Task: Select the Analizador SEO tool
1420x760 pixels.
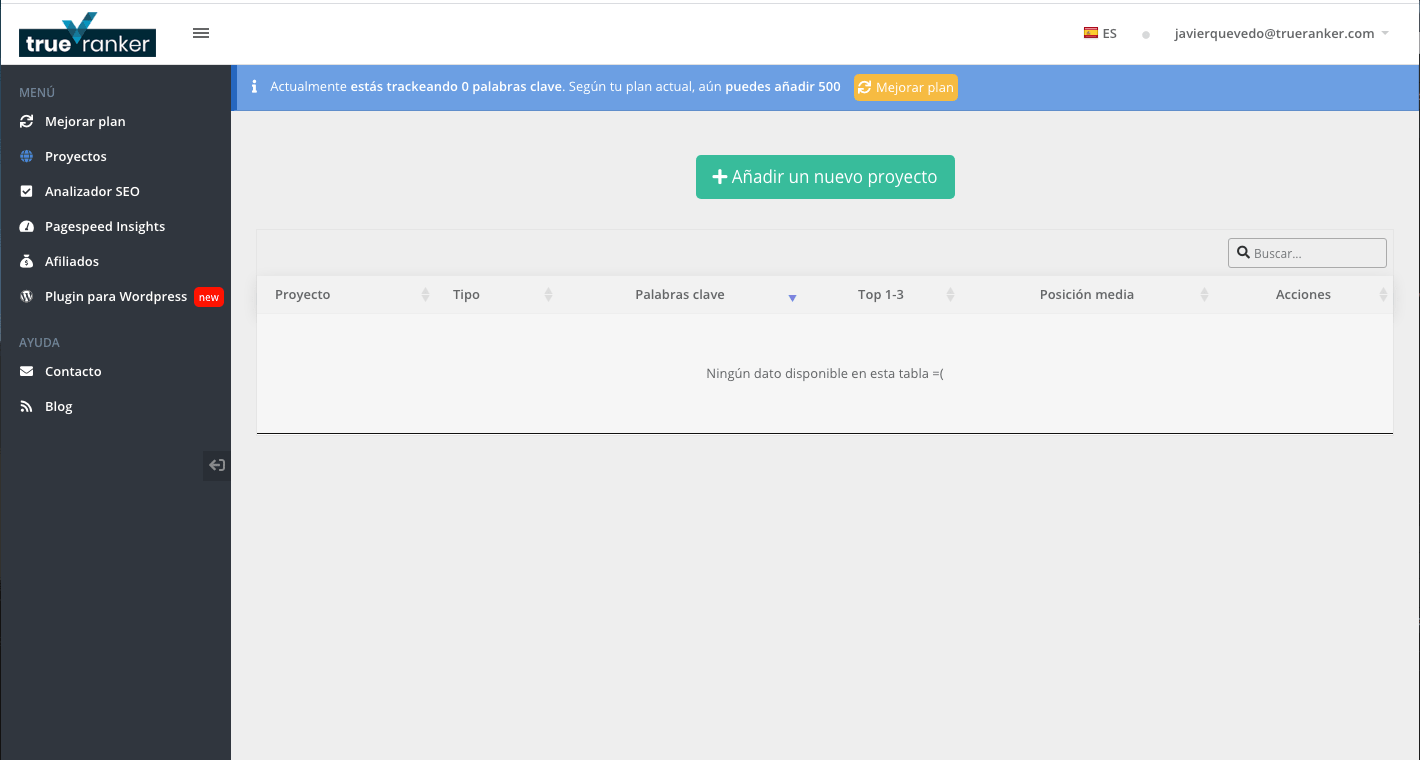Action: [89, 191]
